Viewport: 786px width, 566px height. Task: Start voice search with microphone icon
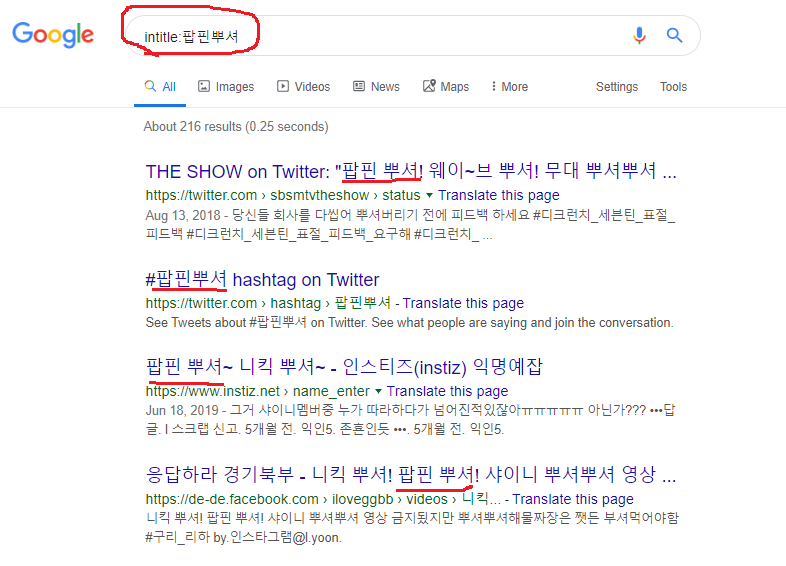coord(639,35)
